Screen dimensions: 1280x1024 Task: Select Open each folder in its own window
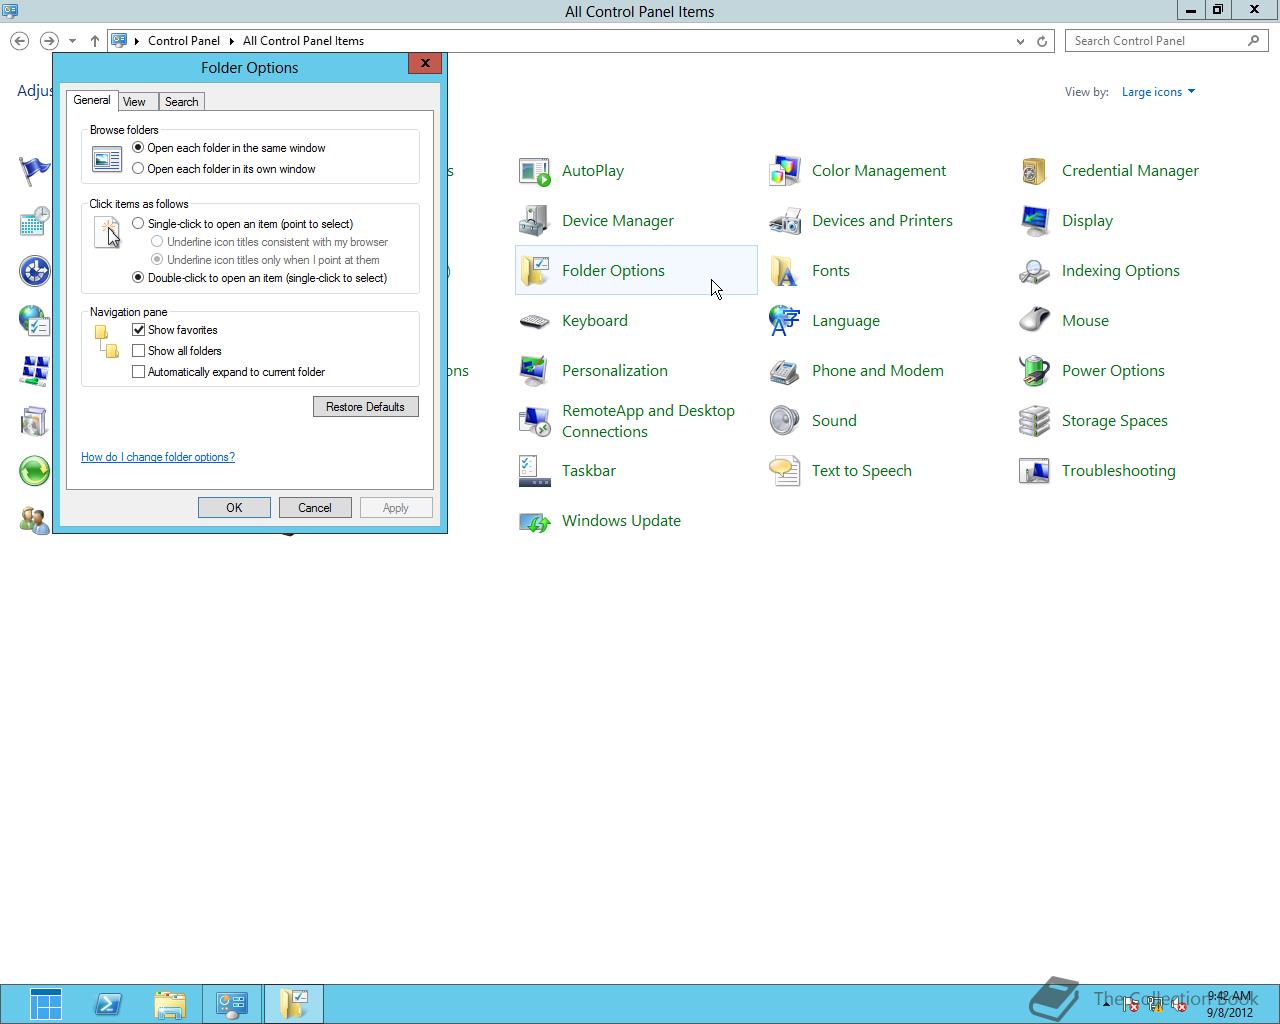click(138, 169)
